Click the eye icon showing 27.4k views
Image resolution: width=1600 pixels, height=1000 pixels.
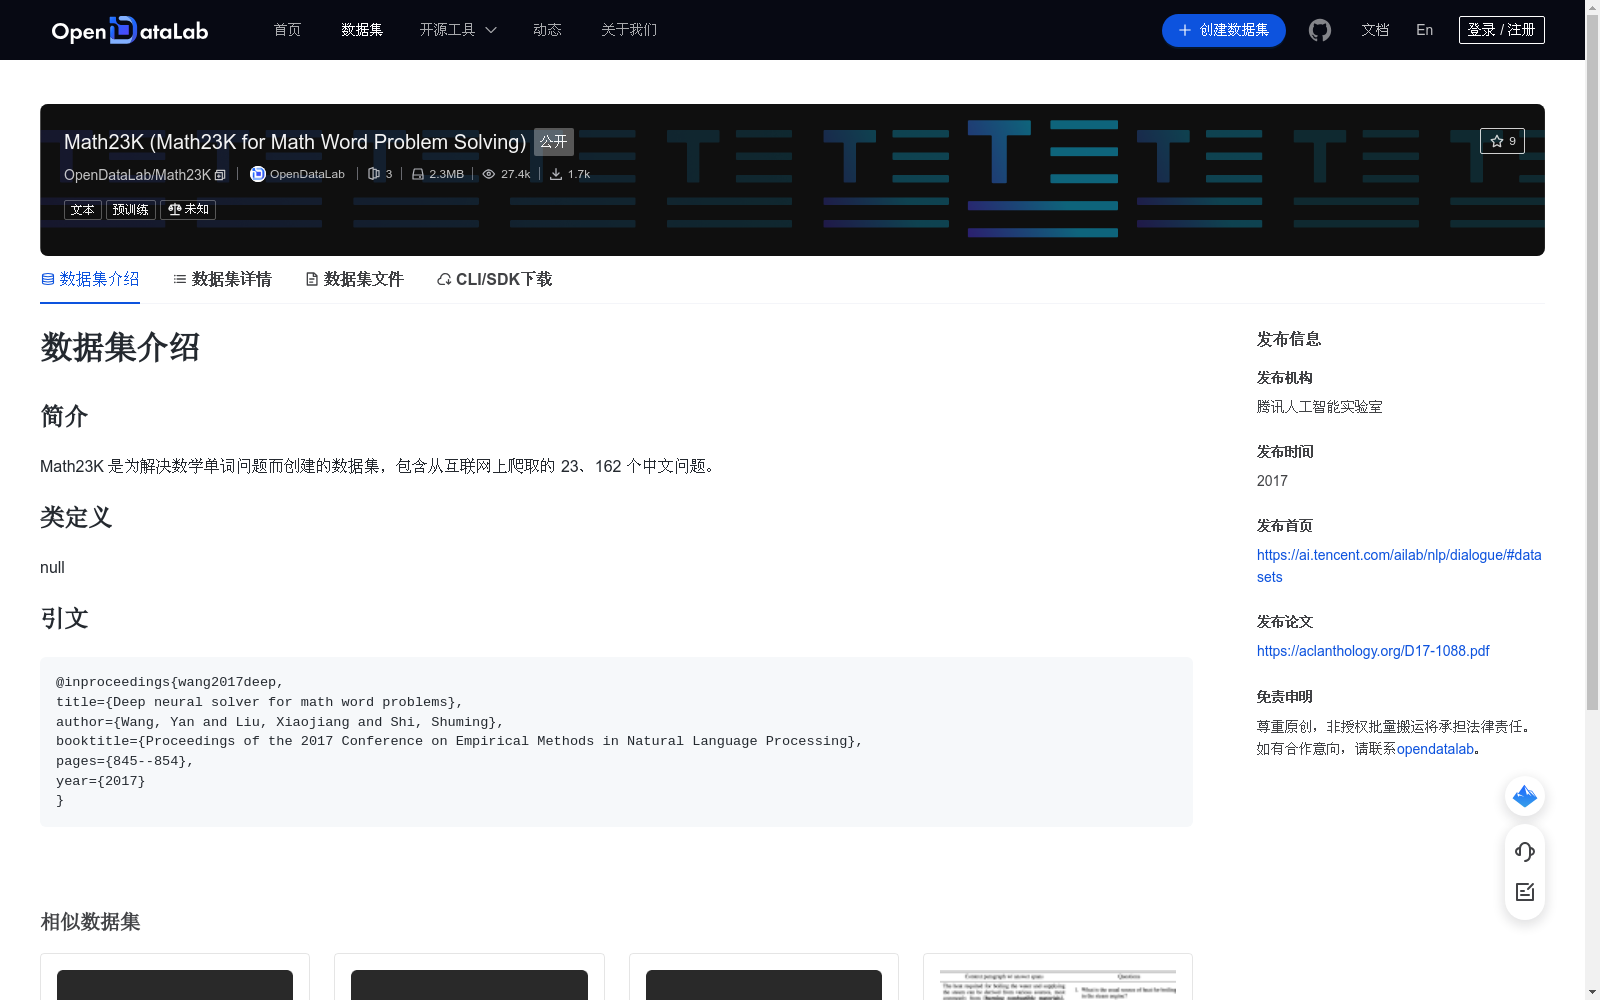(x=487, y=173)
